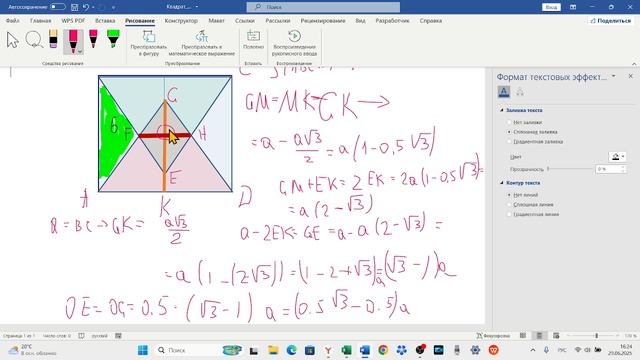Open Customize Quick Access Toolbar dropdown
640x360 pixels.
(113, 7)
